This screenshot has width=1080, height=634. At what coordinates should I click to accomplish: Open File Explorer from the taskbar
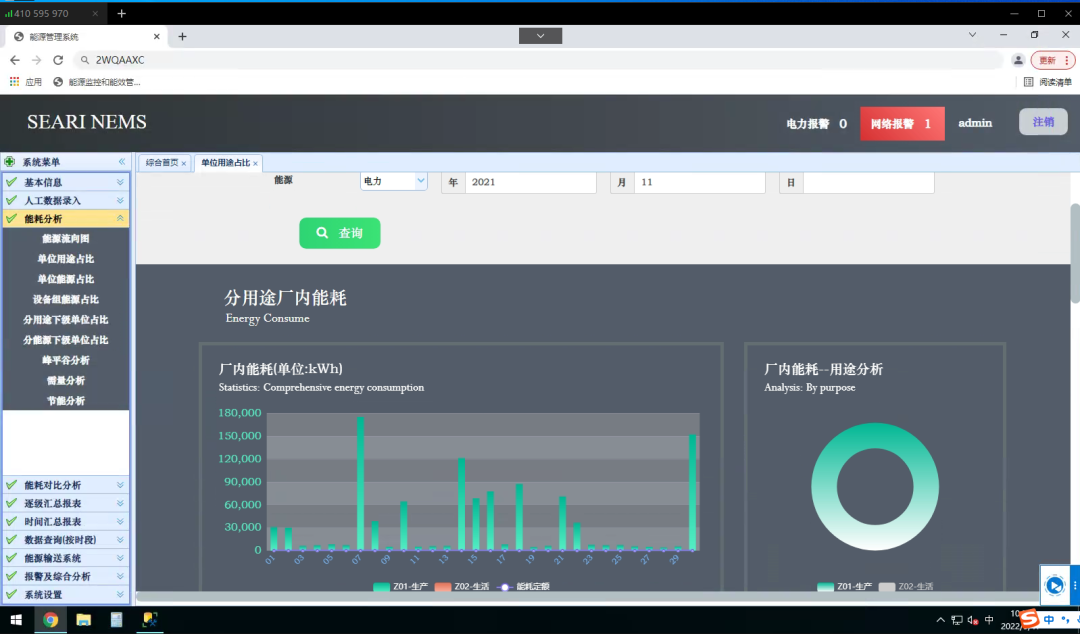(x=84, y=620)
